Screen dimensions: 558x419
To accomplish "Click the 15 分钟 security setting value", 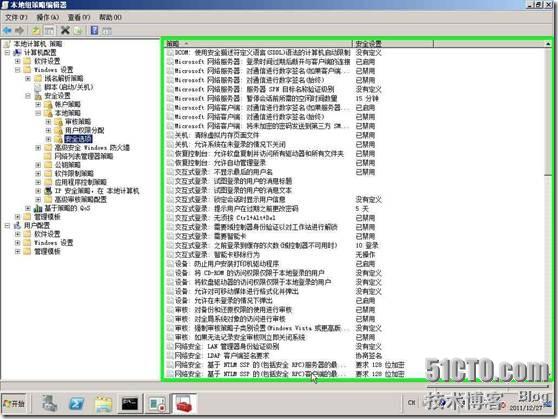I will (367, 99).
